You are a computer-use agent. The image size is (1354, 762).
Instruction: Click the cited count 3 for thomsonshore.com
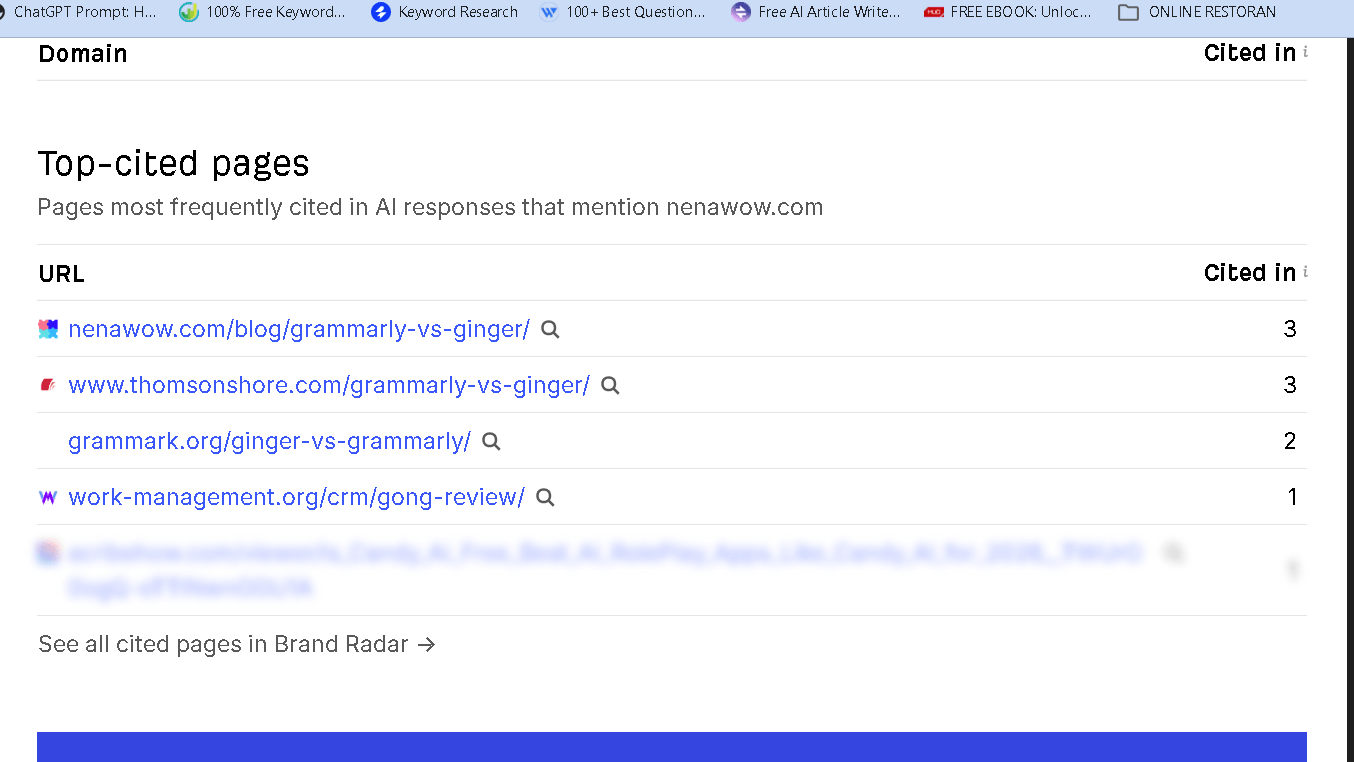[1290, 385]
